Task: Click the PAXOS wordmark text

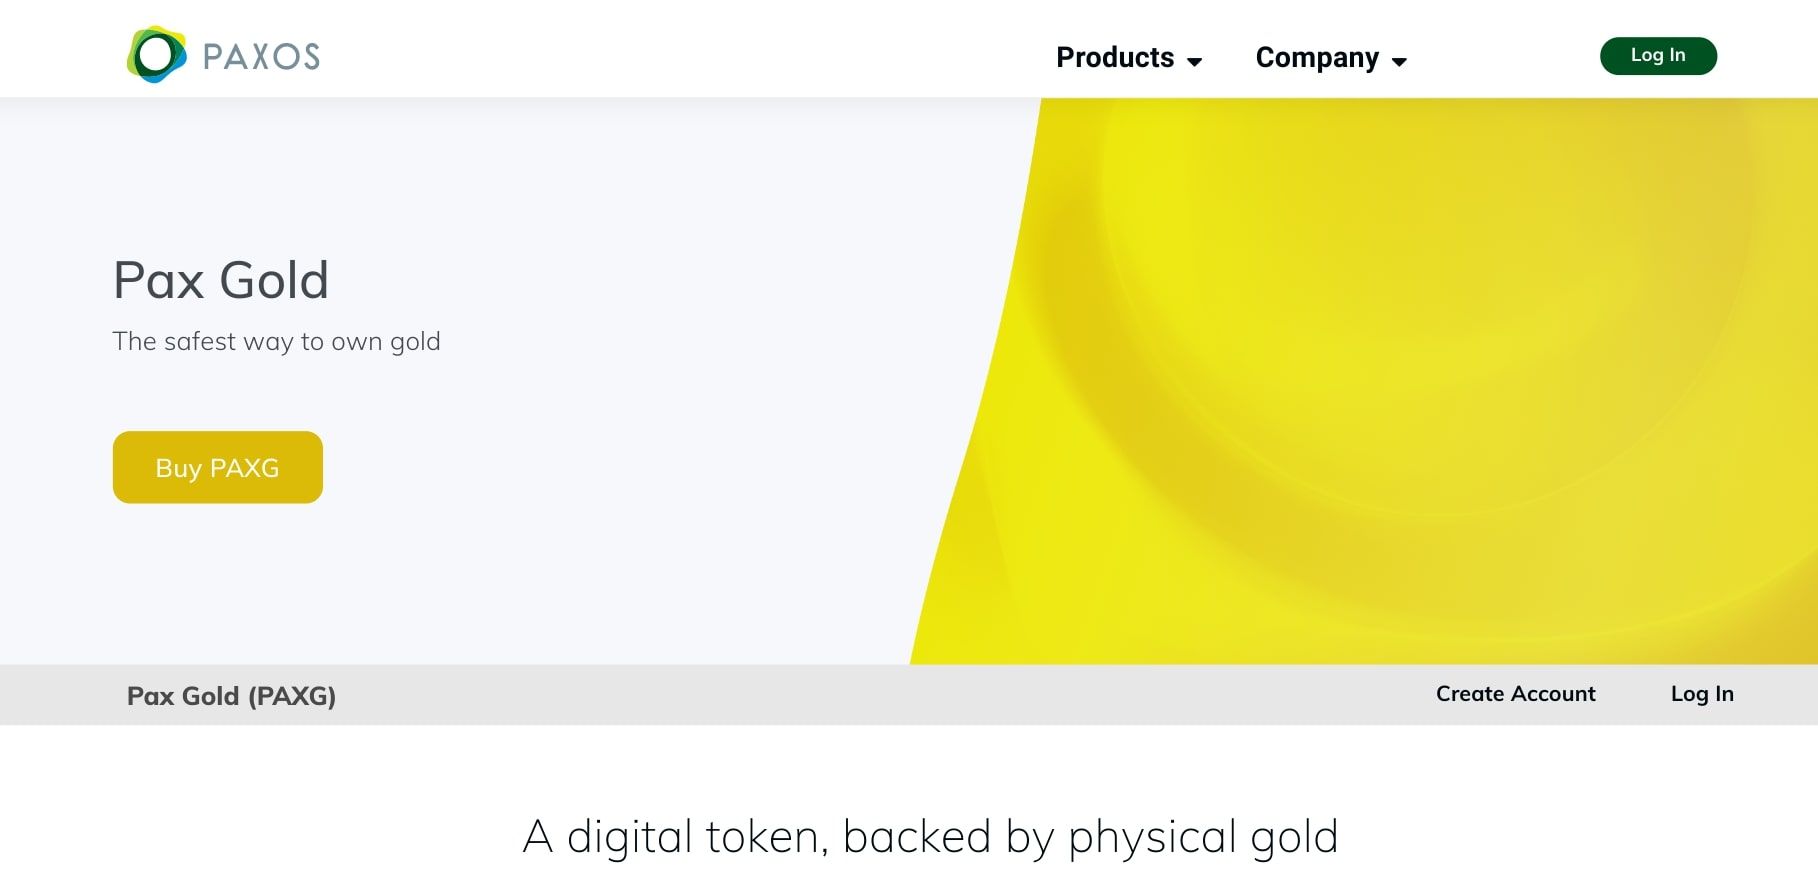Action: pyautogui.click(x=261, y=57)
